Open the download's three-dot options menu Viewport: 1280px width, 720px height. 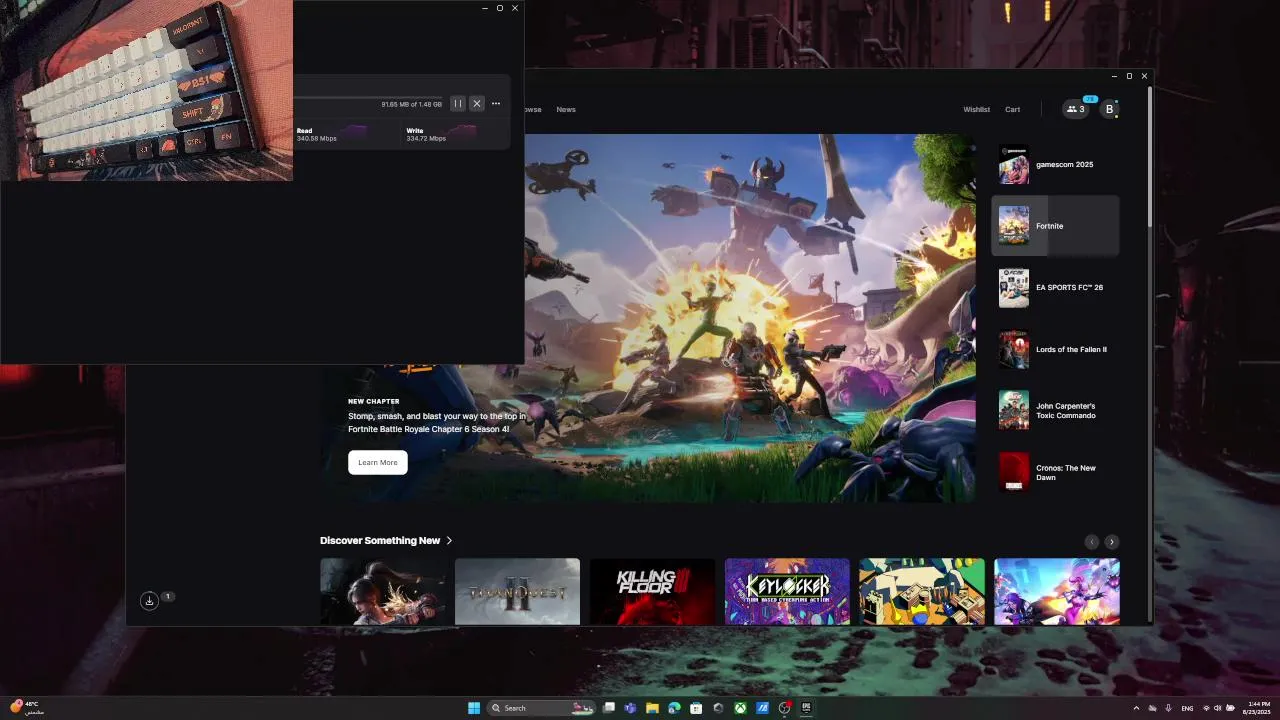point(496,104)
